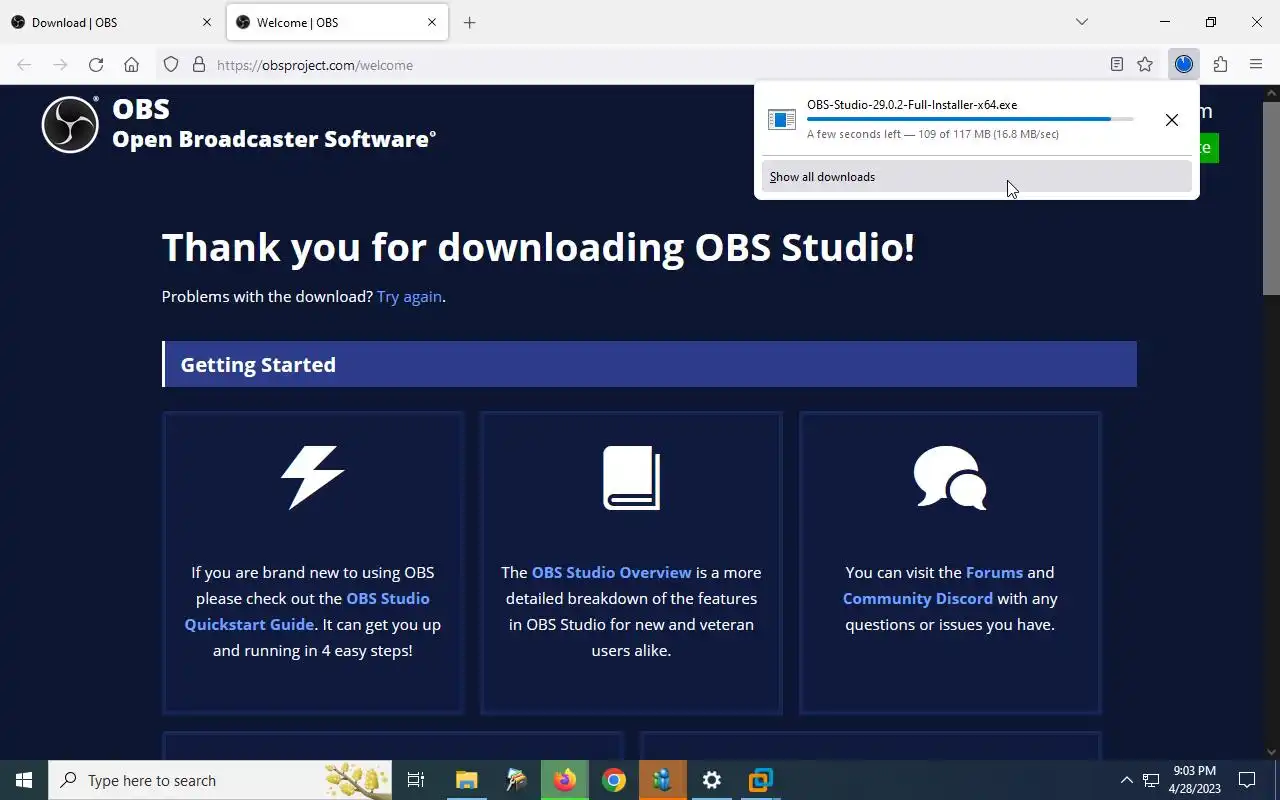Toggle reader view icon in address bar
The image size is (1280, 800).
click(x=1117, y=65)
